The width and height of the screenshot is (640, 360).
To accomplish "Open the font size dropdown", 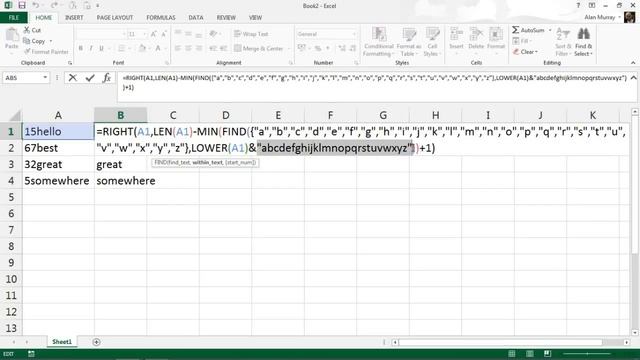I will point(144,34).
